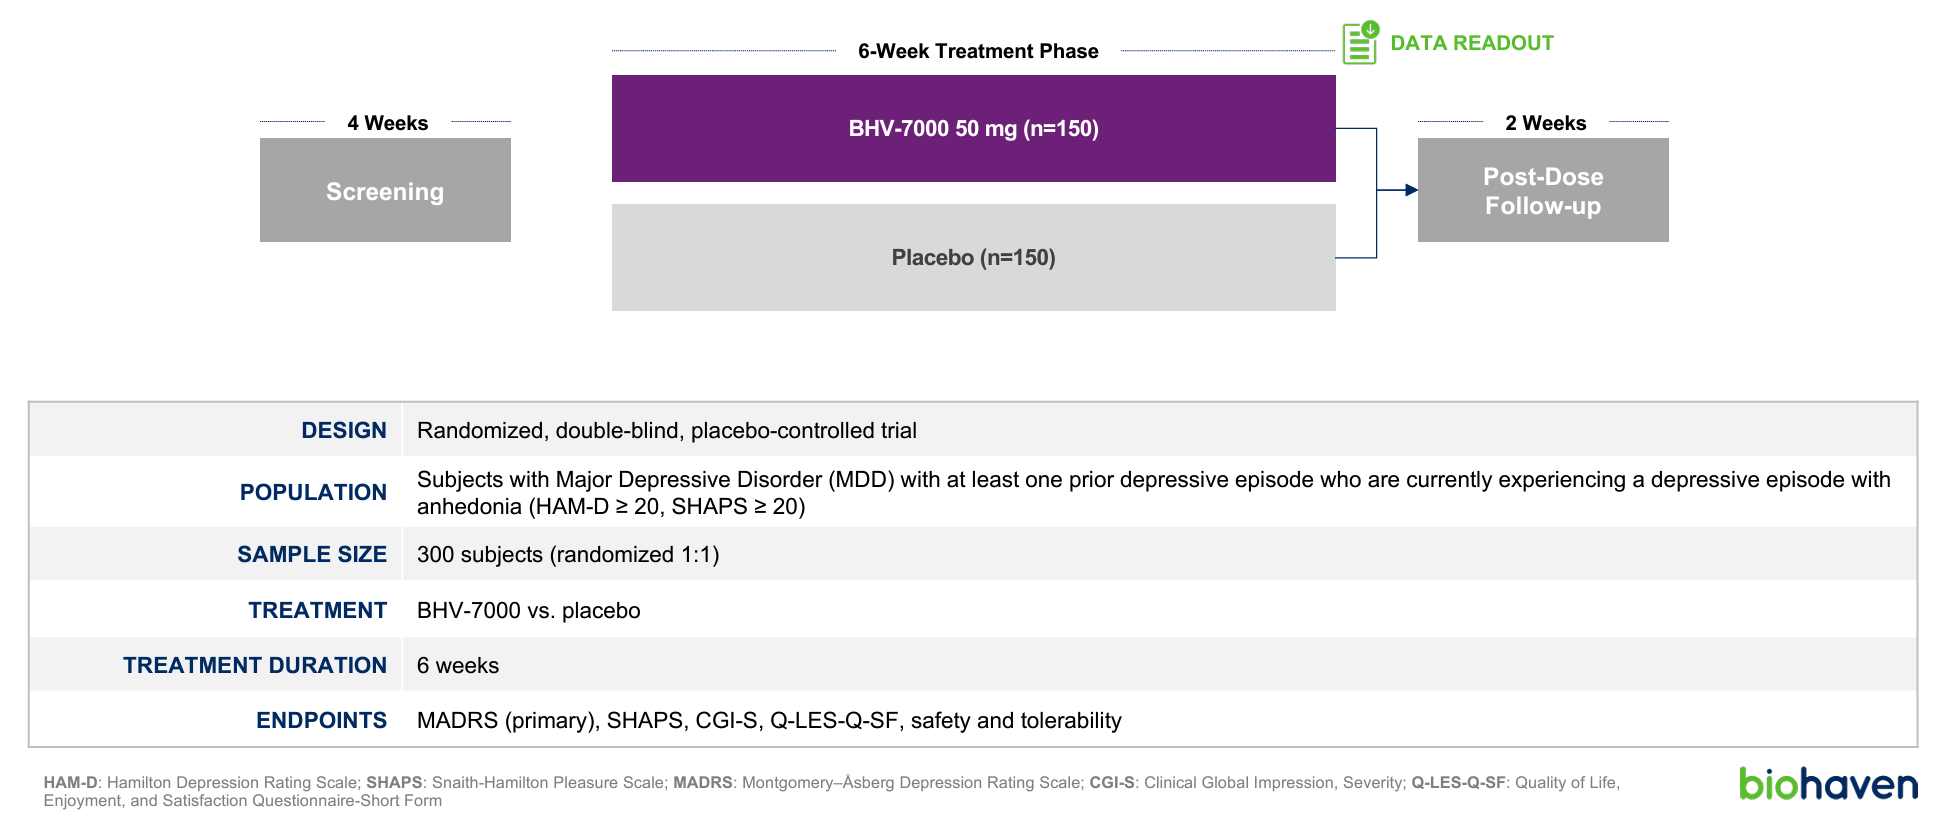Click the 6-Week Treatment Phase heading
Viewport: 1934px width, 818px height.
977,51
